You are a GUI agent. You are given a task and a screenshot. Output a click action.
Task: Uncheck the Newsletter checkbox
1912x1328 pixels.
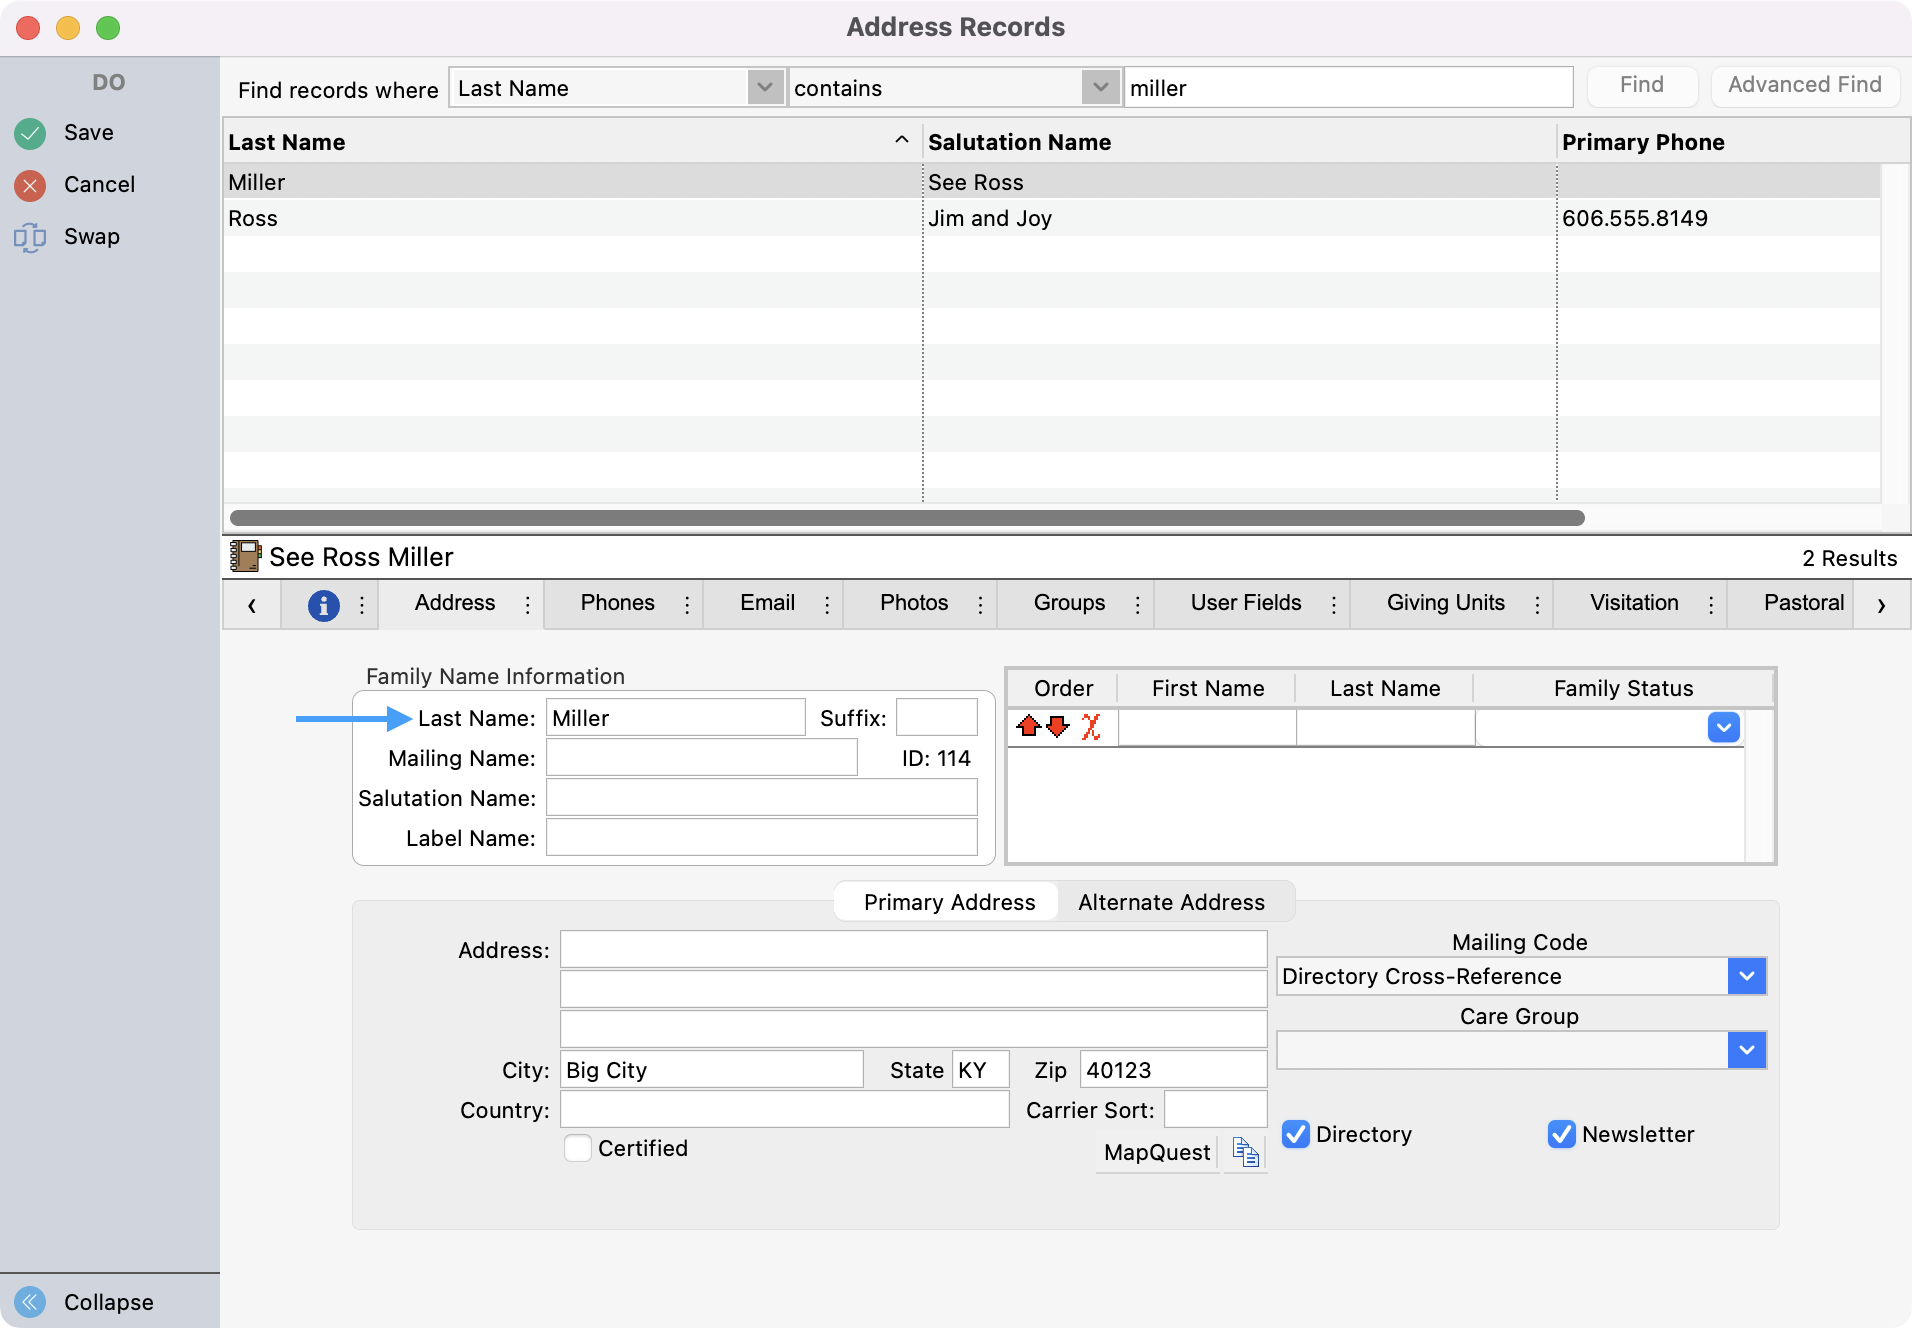[x=1562, y=1134]
